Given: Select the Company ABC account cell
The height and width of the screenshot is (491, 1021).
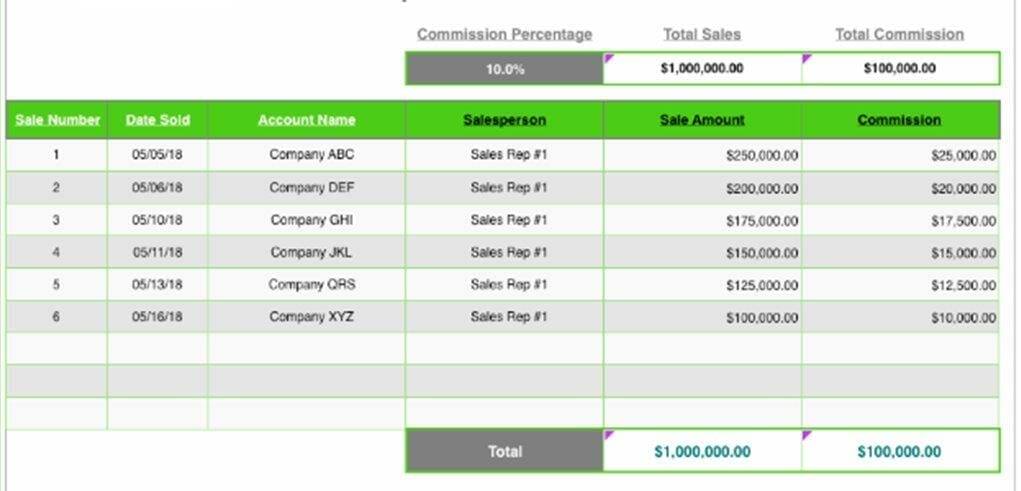Looking at the screenshot, I should [x=311, y=155].
